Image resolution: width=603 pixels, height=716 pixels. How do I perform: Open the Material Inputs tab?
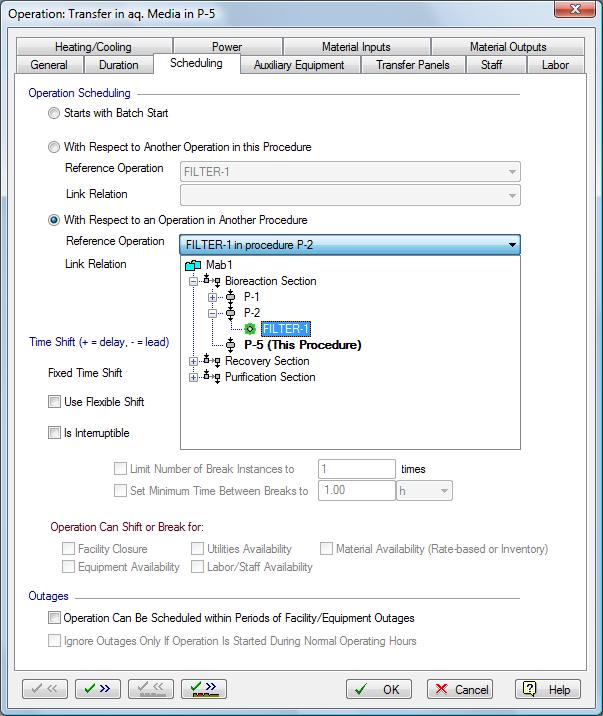pyautogui.click(x=356, y=47)
